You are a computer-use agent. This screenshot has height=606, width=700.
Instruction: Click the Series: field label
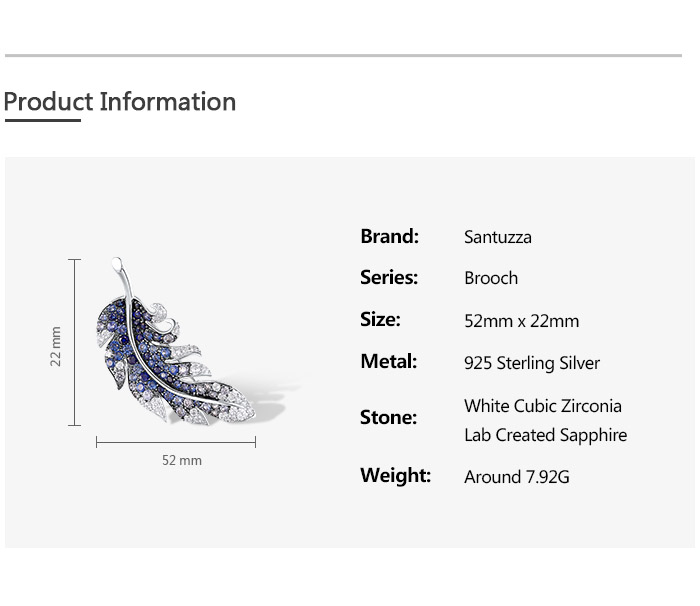(389, 278)
